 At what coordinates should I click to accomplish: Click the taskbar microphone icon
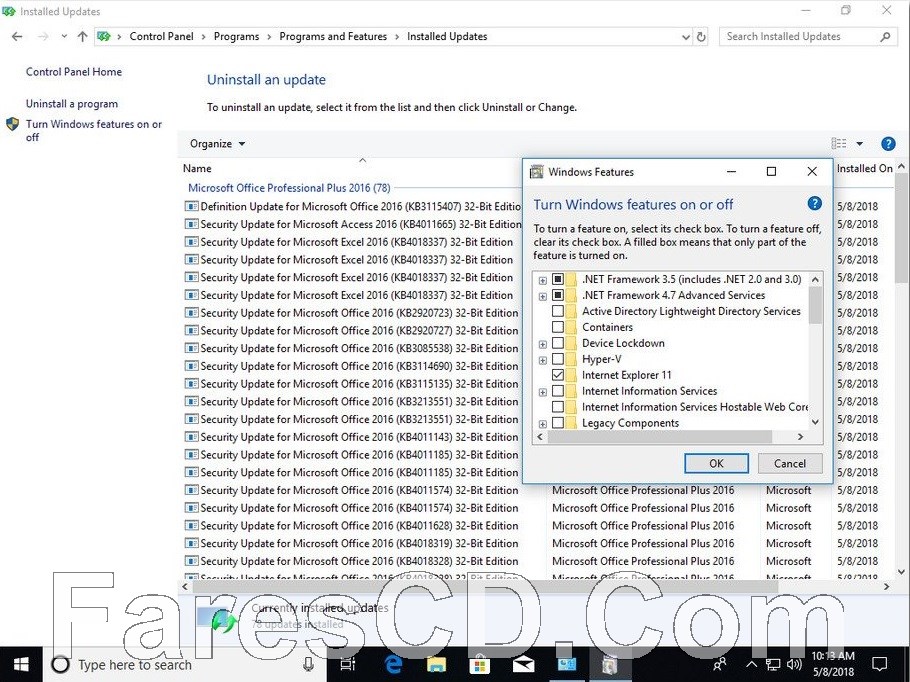[x=308, y=665]
